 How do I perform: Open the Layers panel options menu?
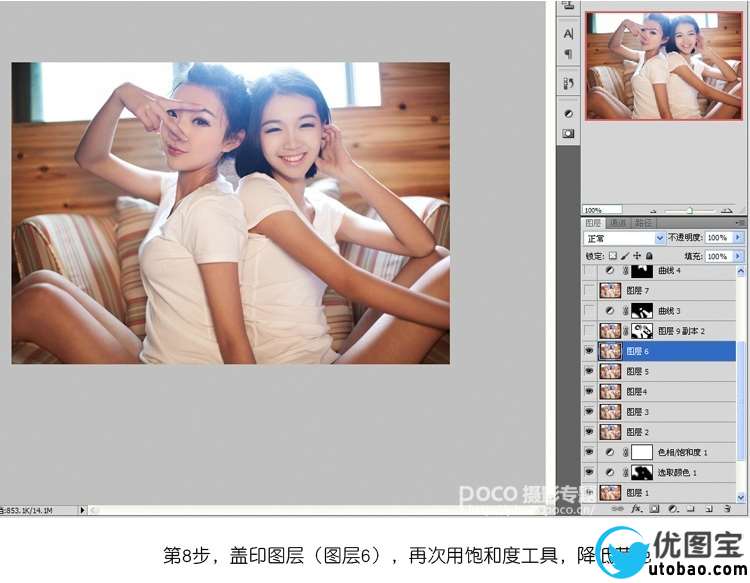click(x=740, y=222)
